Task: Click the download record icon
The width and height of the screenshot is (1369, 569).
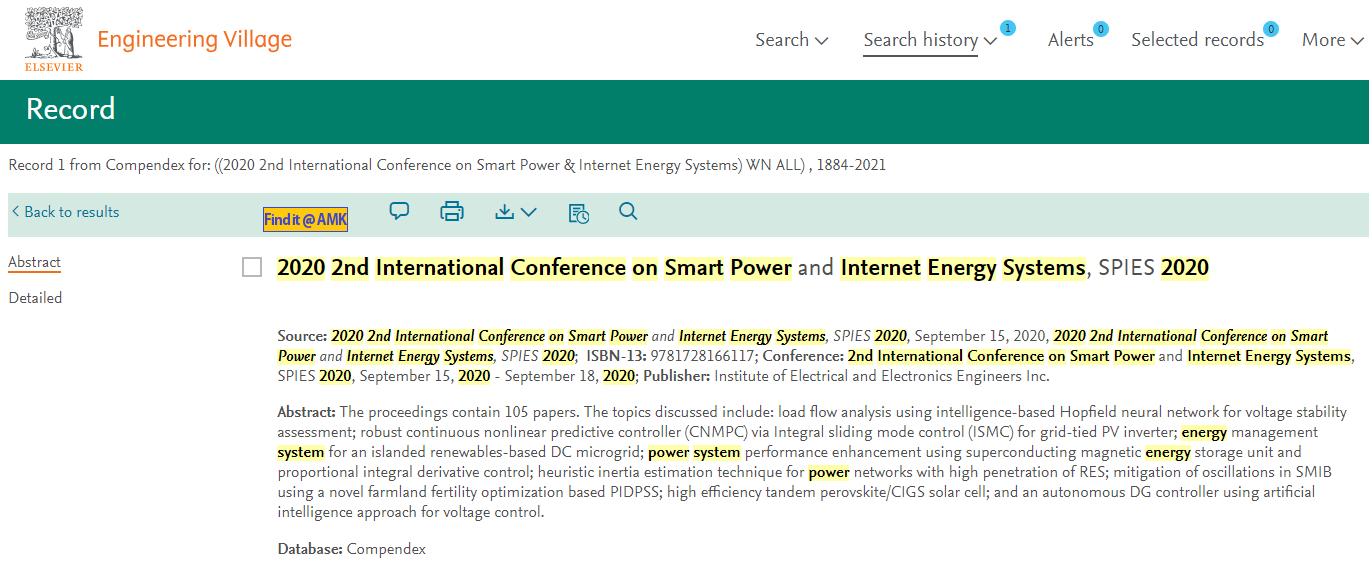Action: click(x=515, y=212)
